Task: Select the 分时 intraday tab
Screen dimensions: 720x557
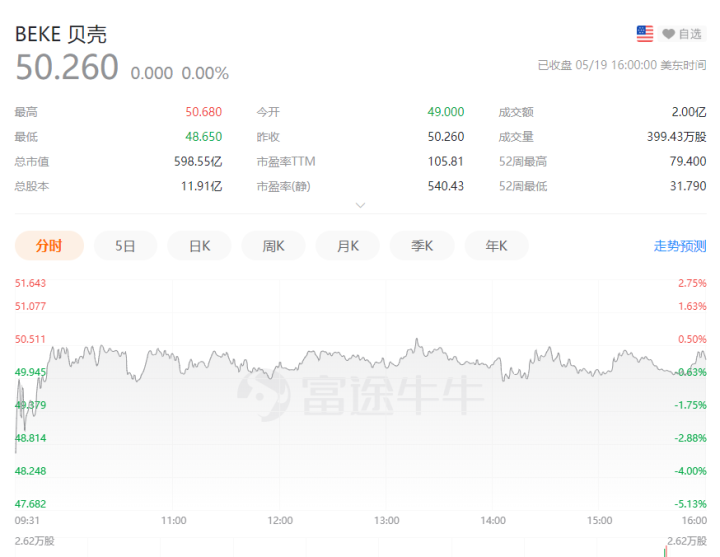Action: pos(49,246)
